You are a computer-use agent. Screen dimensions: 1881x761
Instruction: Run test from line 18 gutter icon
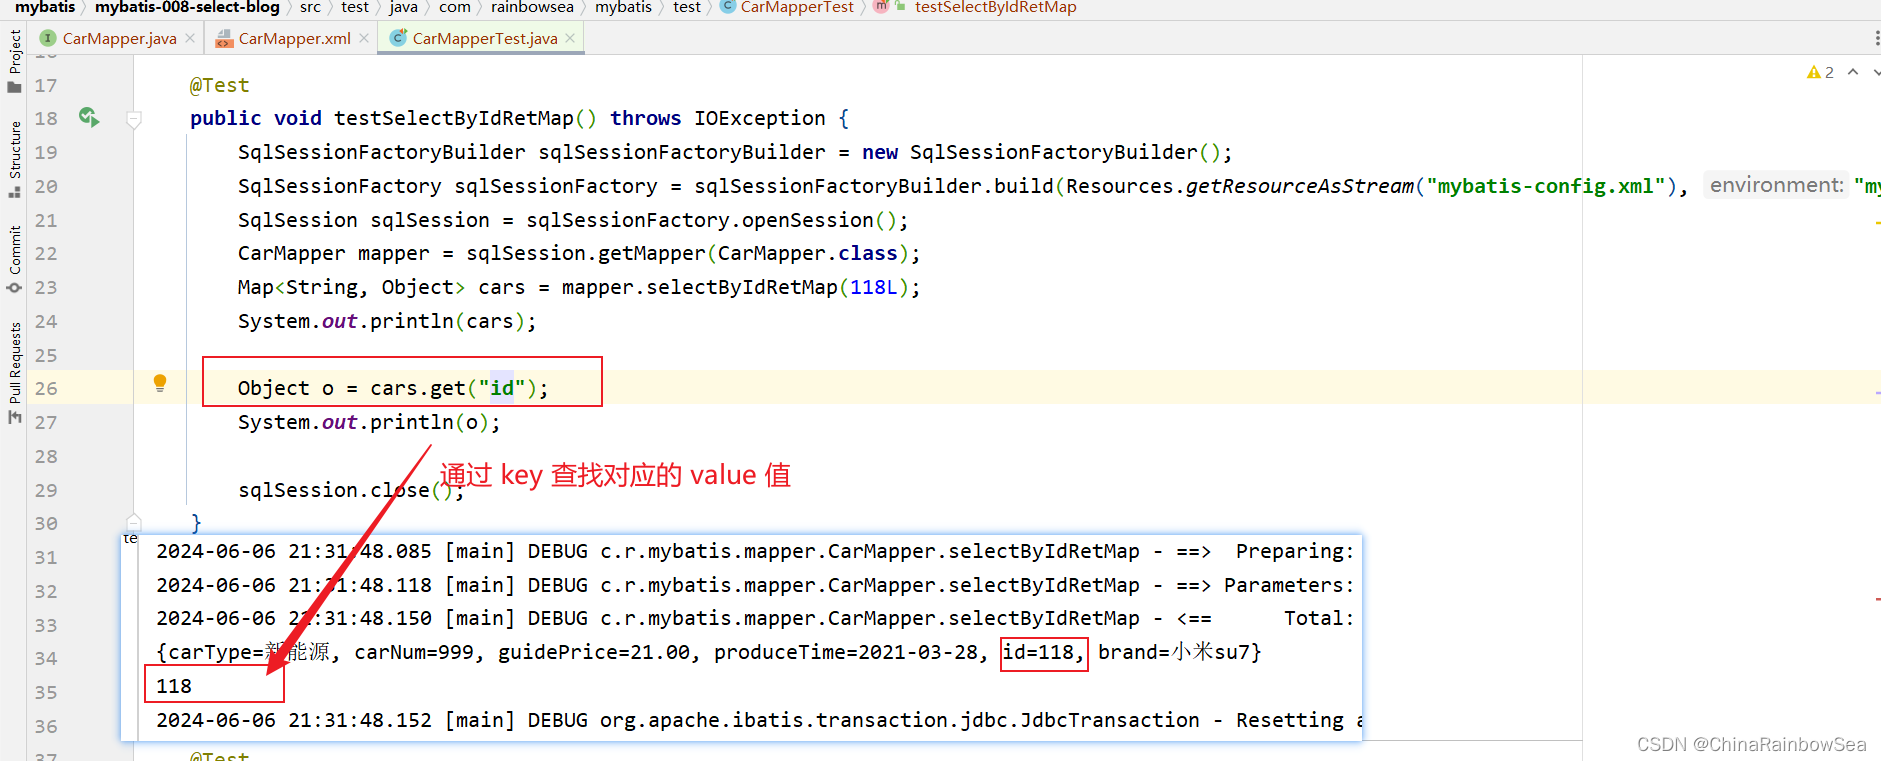[88, 117]
